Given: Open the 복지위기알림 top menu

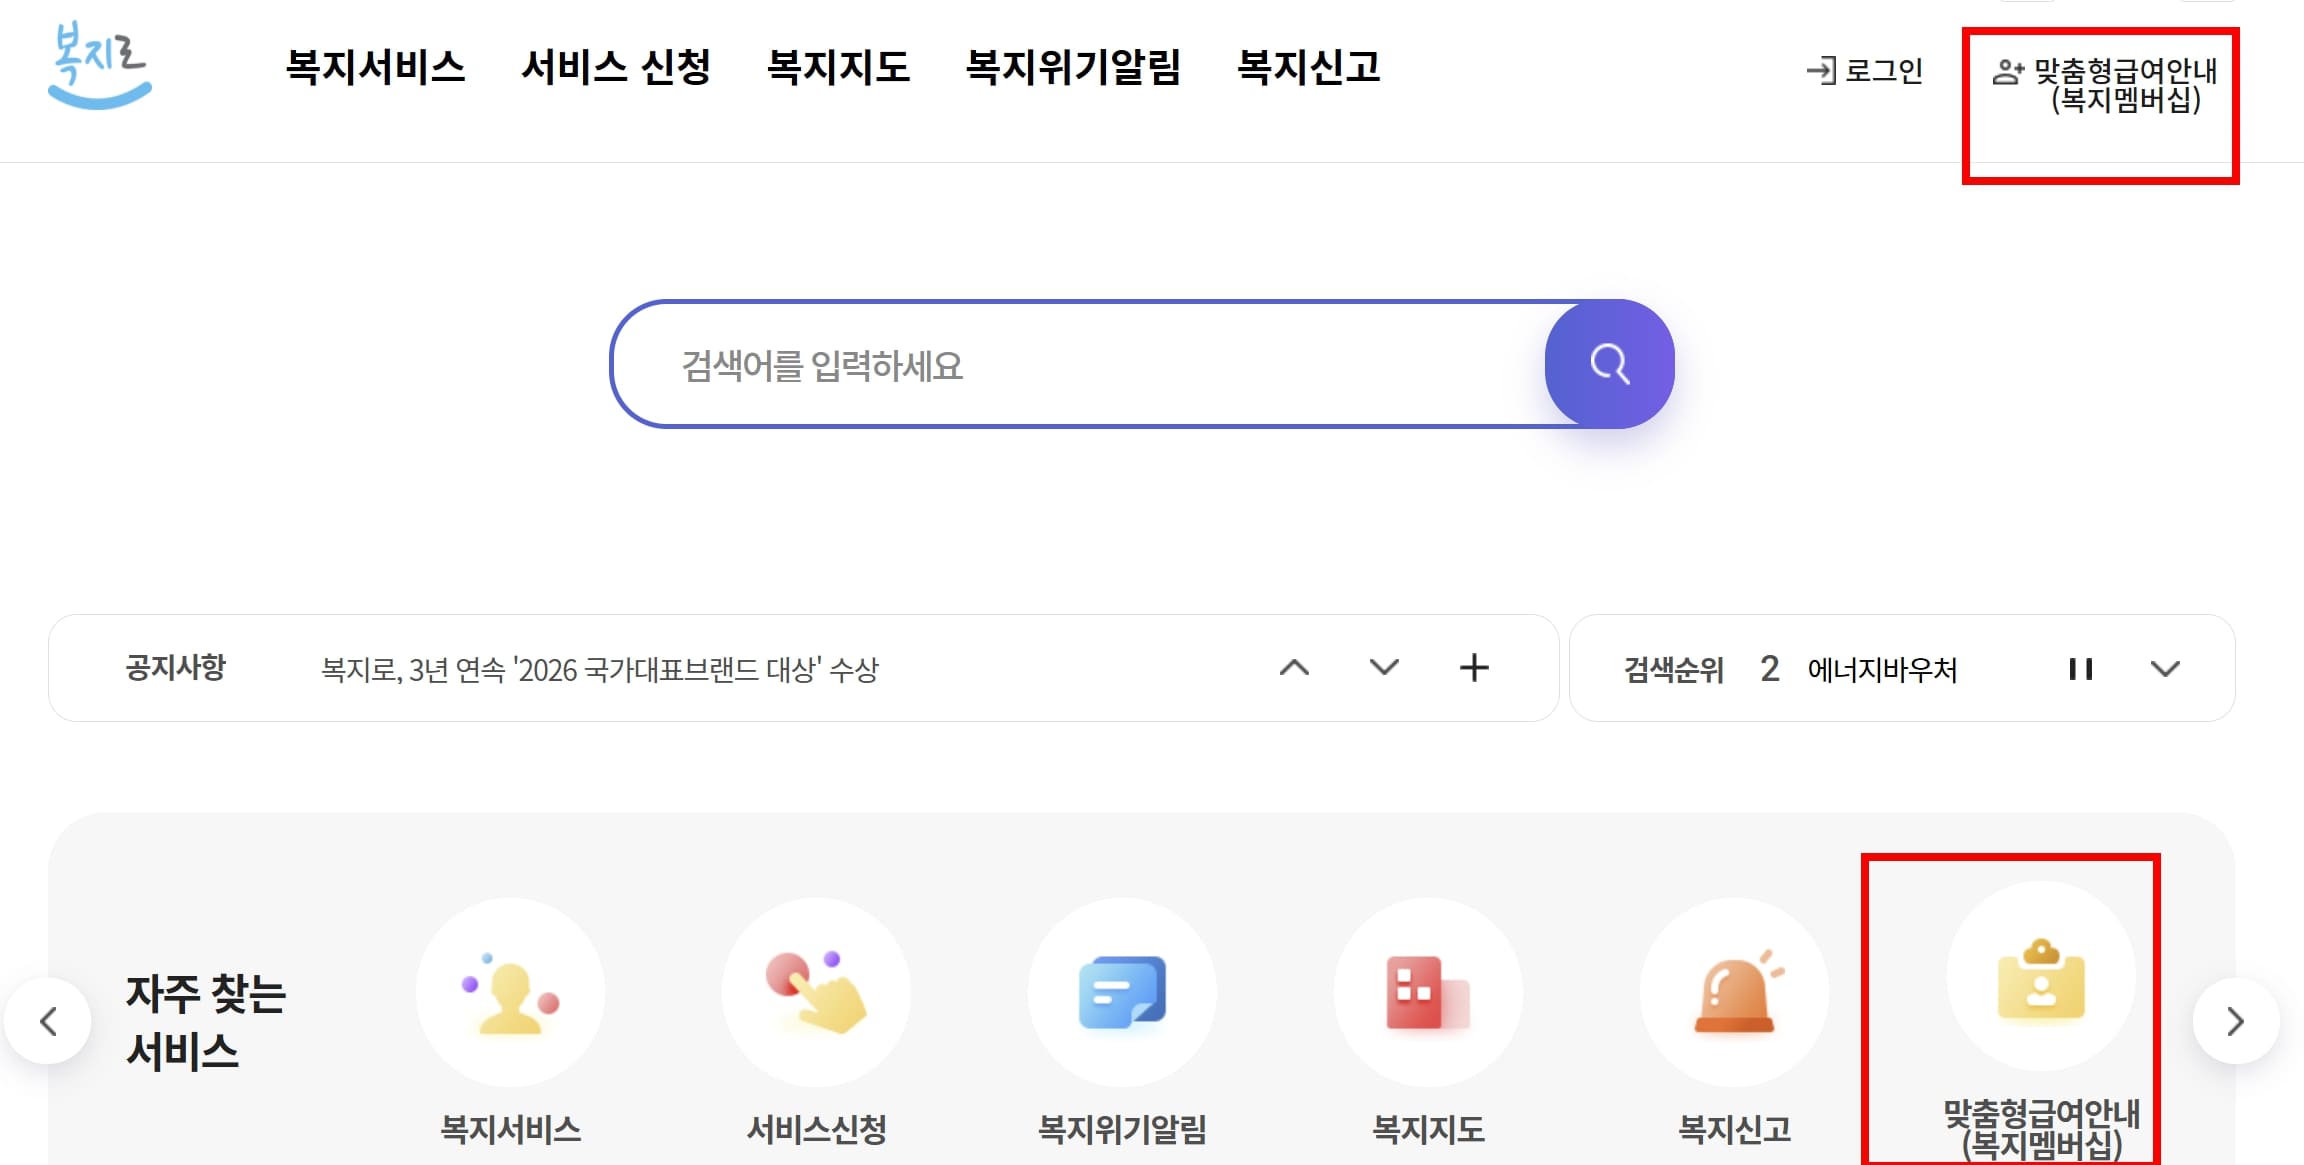Looking at the screenshot, I should pos(1073,67).
